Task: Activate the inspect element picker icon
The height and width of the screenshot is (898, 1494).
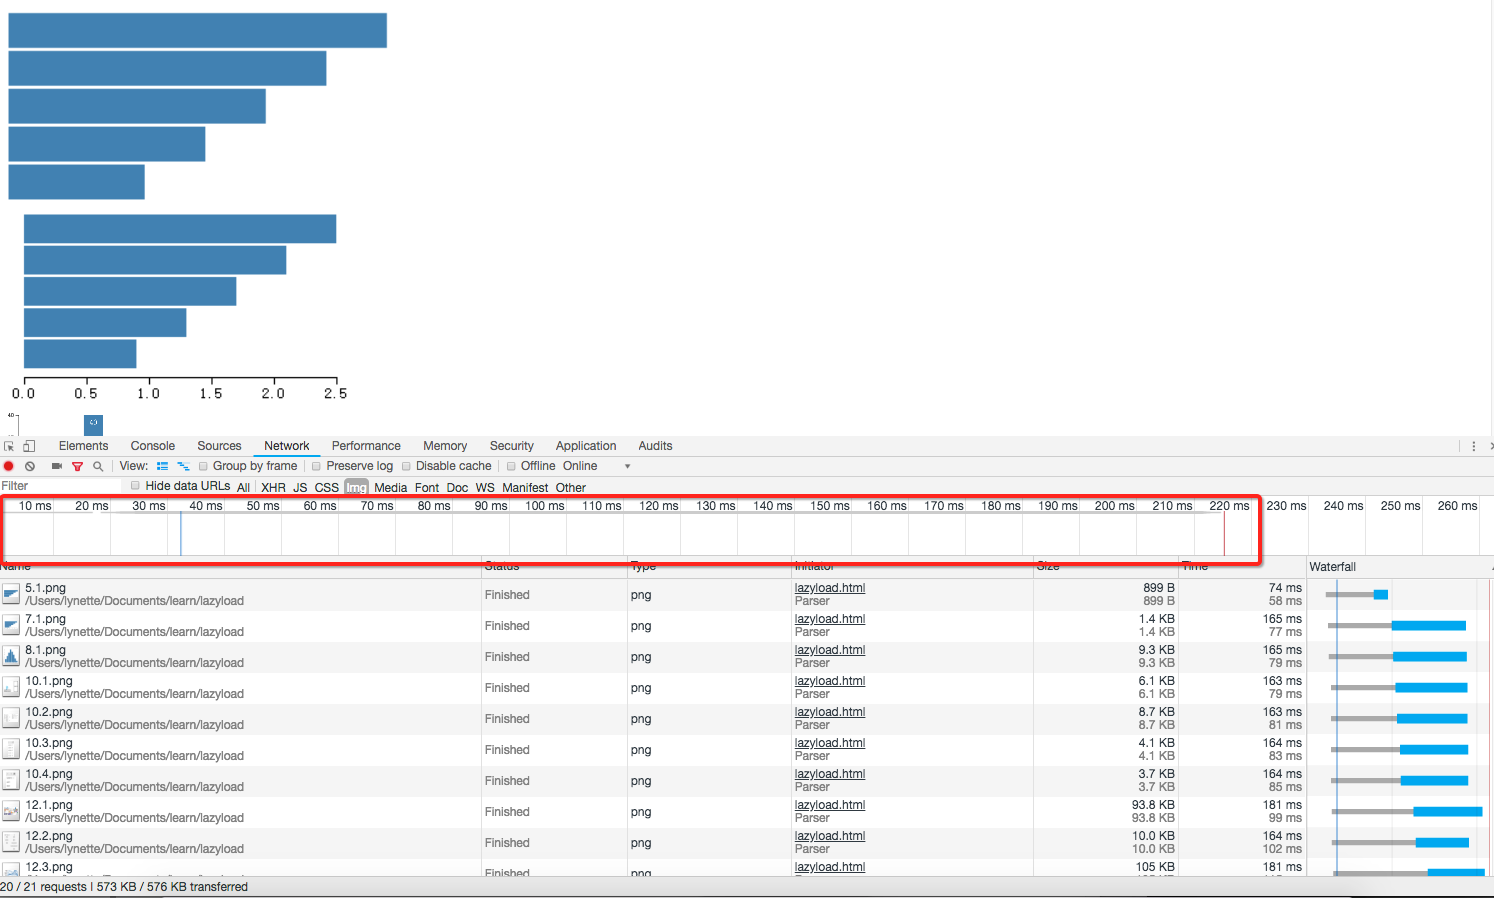Action: (x=9, y=446)
